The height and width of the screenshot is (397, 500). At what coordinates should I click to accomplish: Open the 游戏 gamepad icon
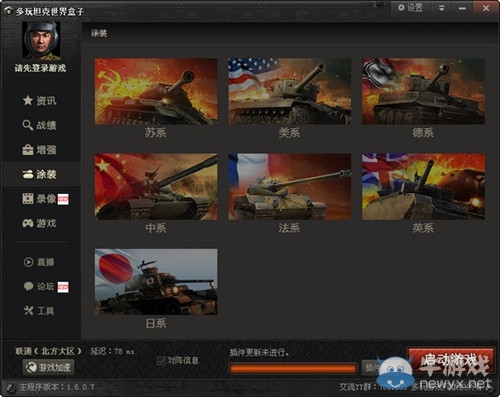(28, 223)
